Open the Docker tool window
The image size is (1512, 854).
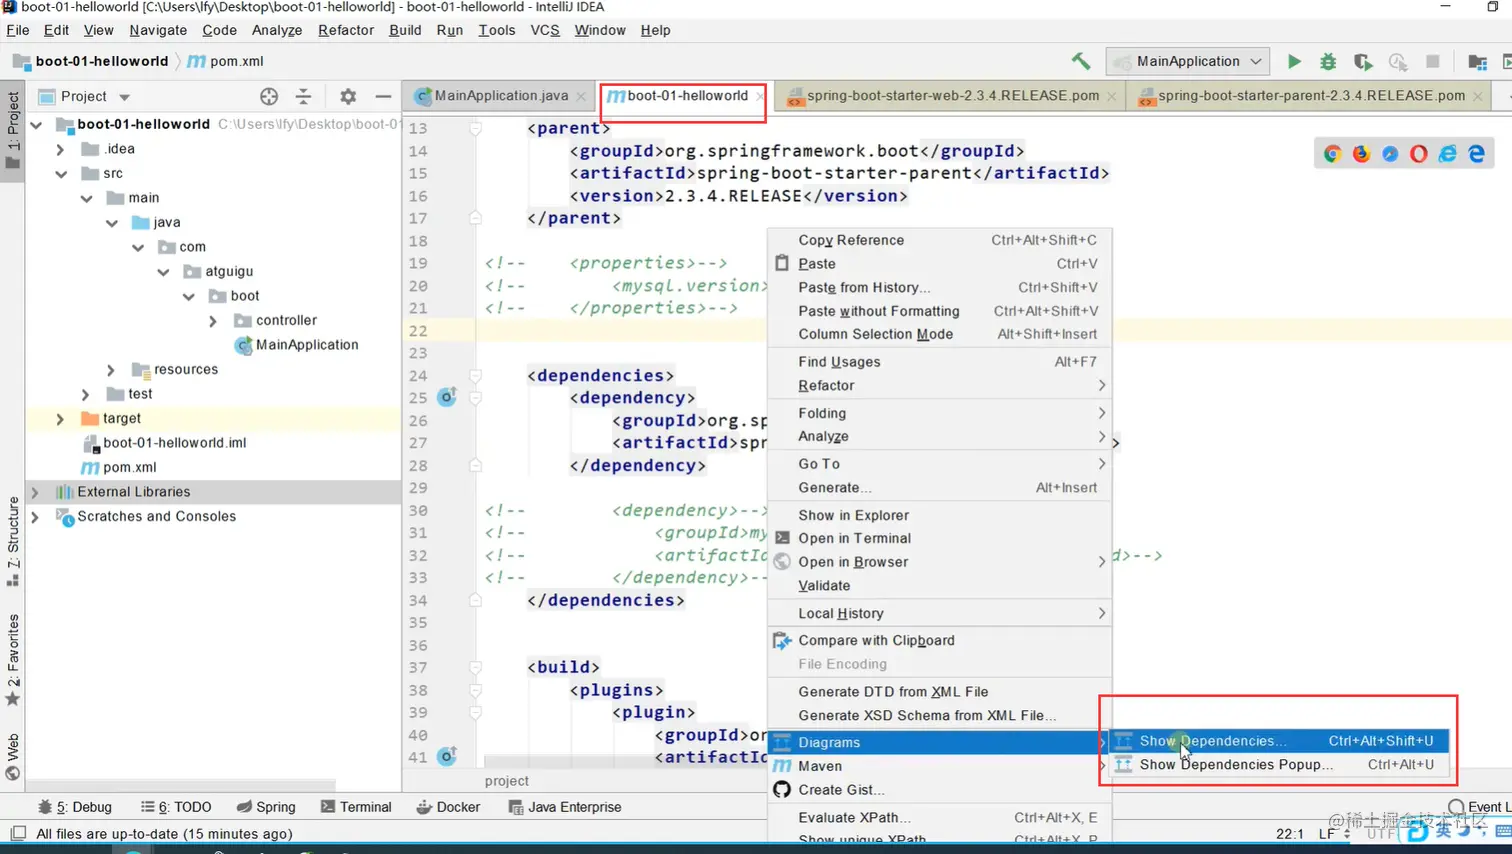click(x=449, y=807)
